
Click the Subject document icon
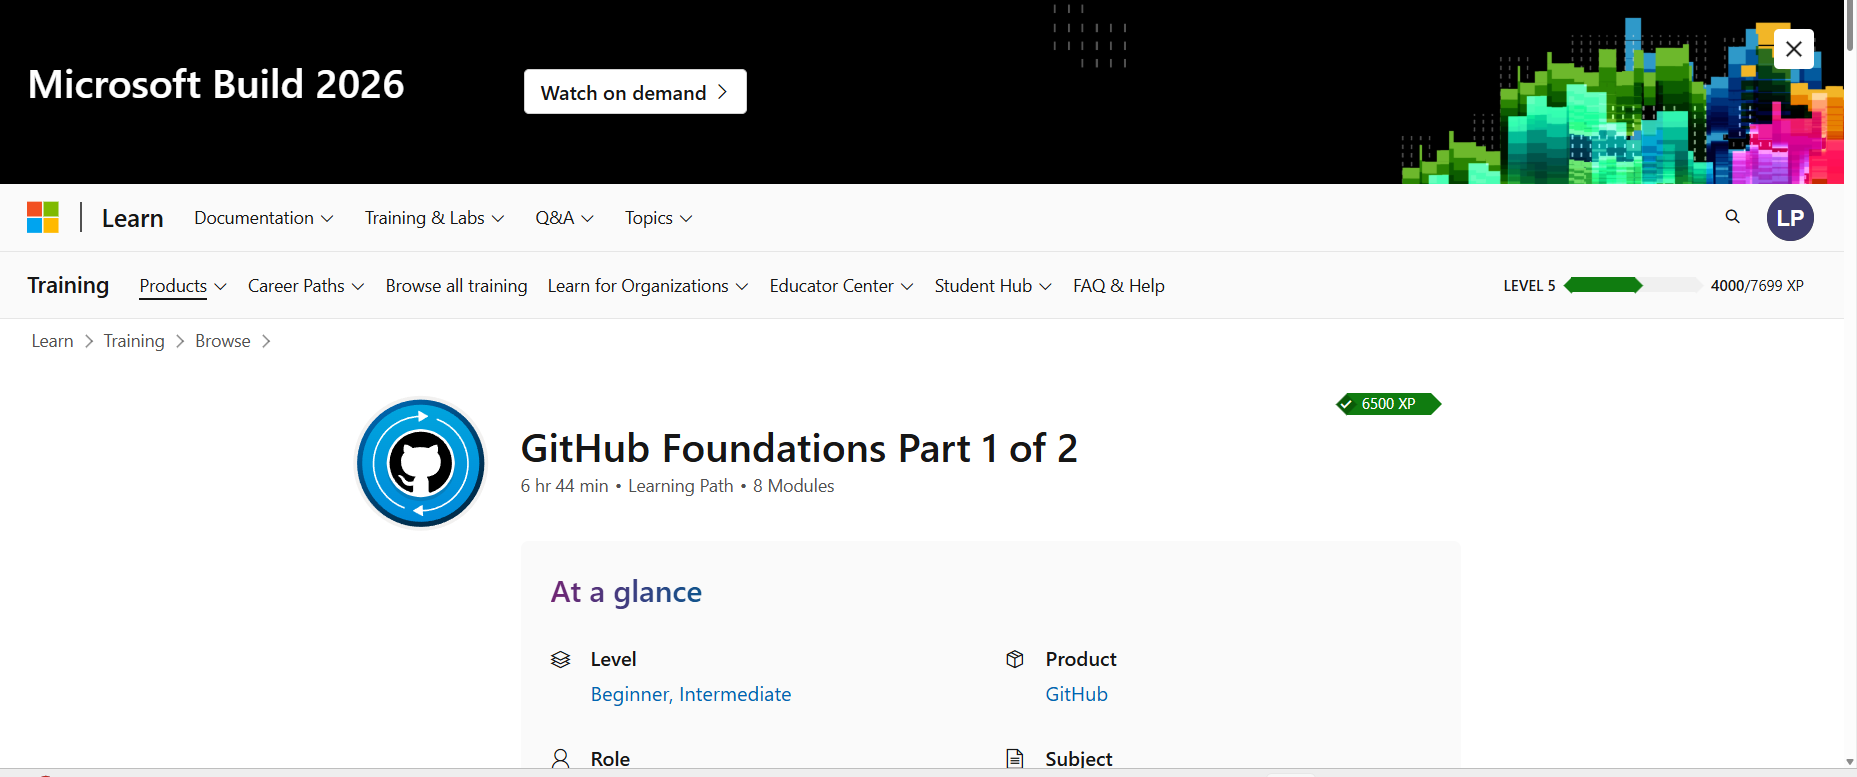tap(1015, 759)
